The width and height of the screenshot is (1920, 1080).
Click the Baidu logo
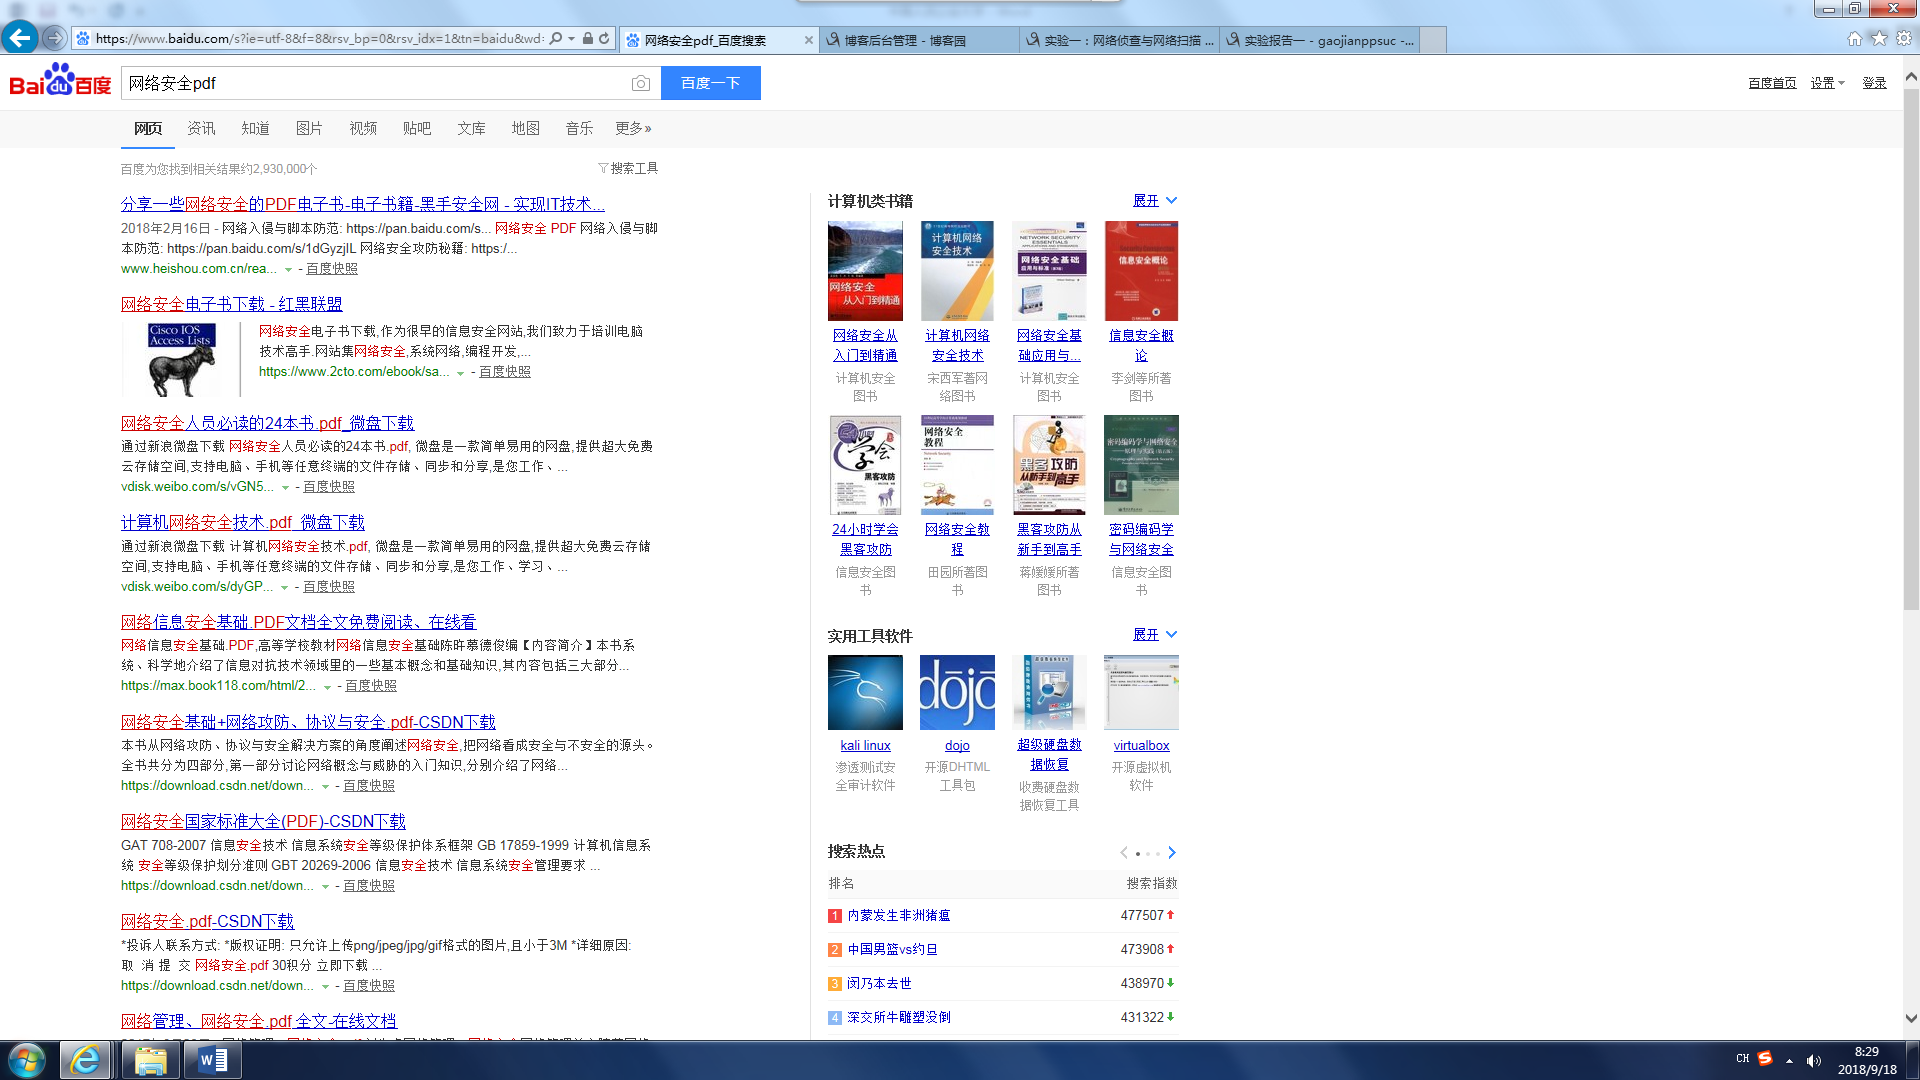coord(60,81)
